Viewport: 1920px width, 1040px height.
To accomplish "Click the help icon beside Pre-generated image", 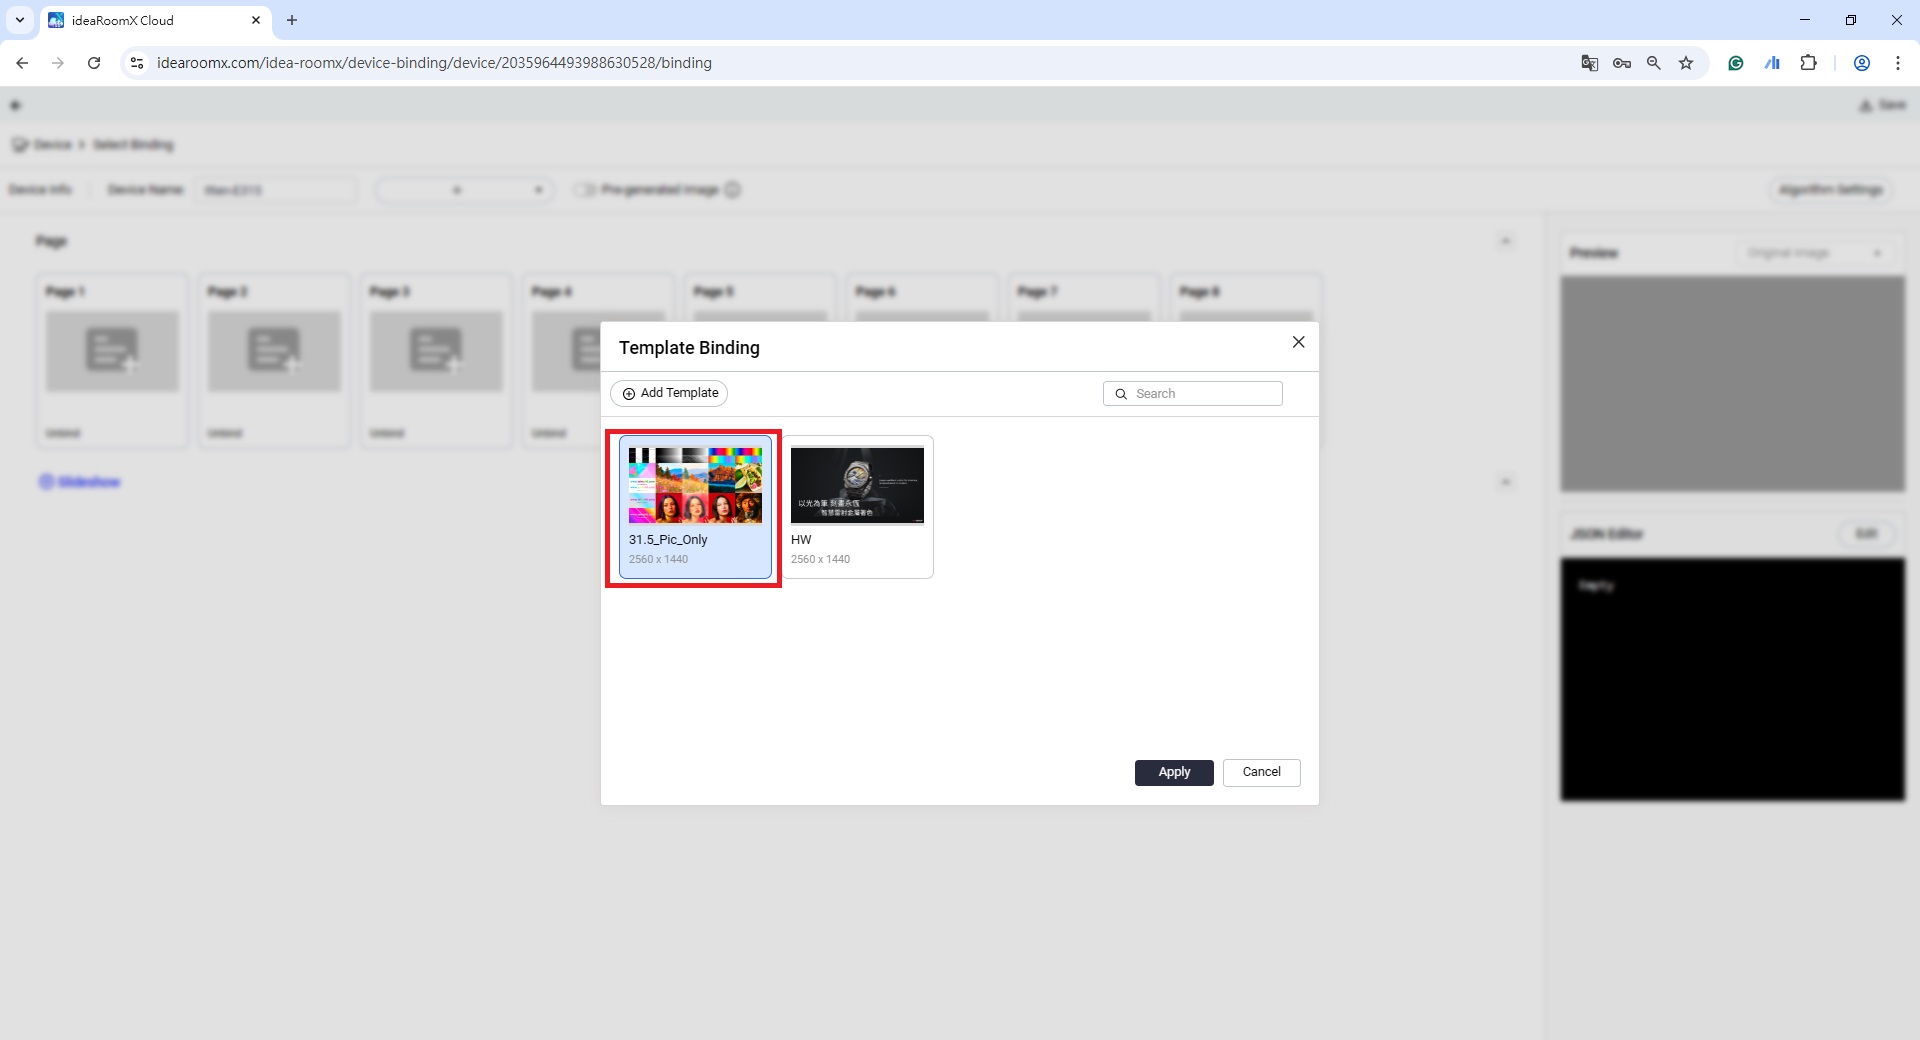I will point(733,190).
